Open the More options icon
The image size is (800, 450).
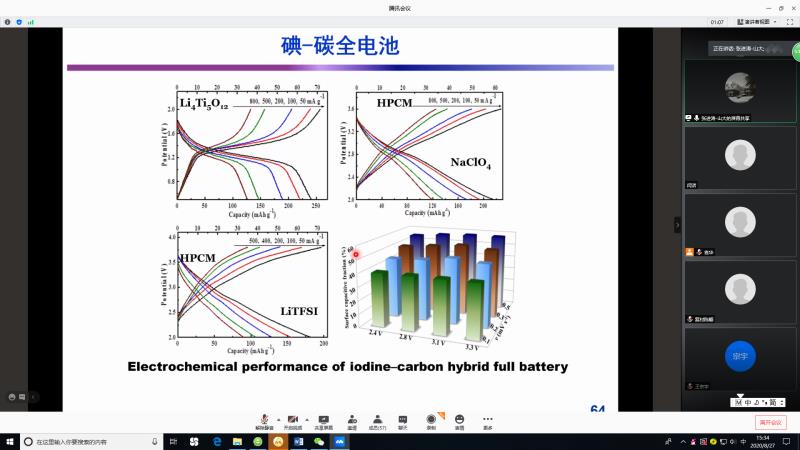coord(487,420)
